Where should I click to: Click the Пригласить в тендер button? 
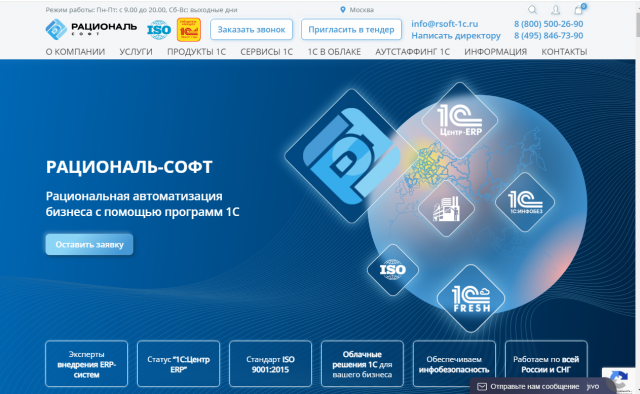(x=351, y=29)
